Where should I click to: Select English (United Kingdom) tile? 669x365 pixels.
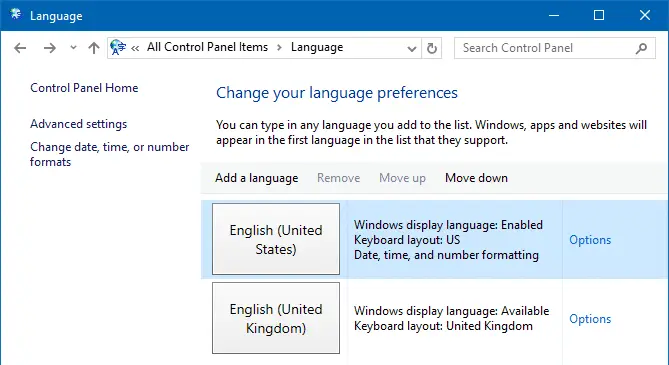pos(276,318)
